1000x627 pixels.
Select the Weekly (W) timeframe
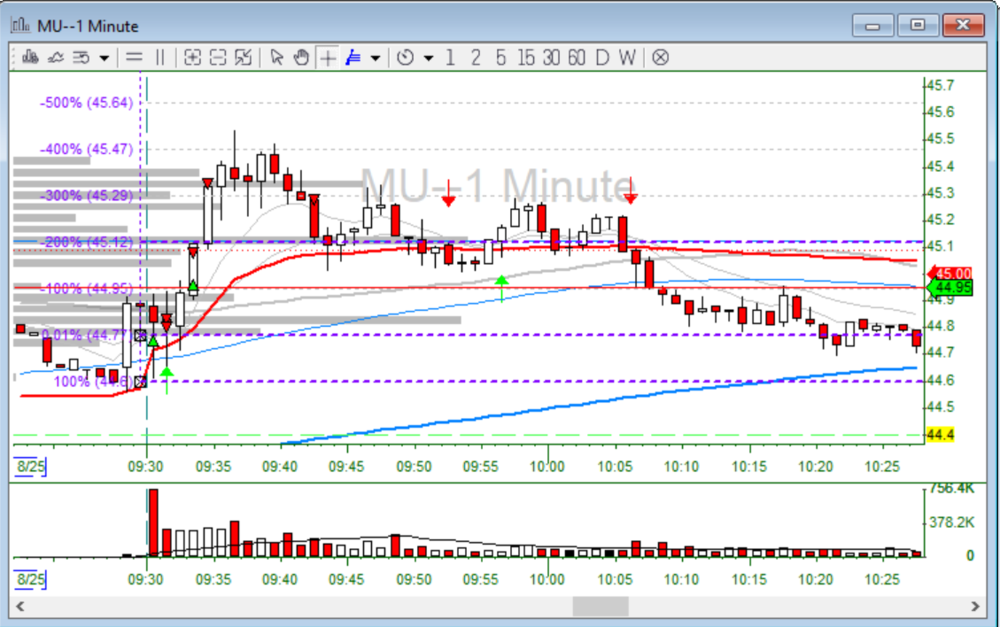(626, 58)
